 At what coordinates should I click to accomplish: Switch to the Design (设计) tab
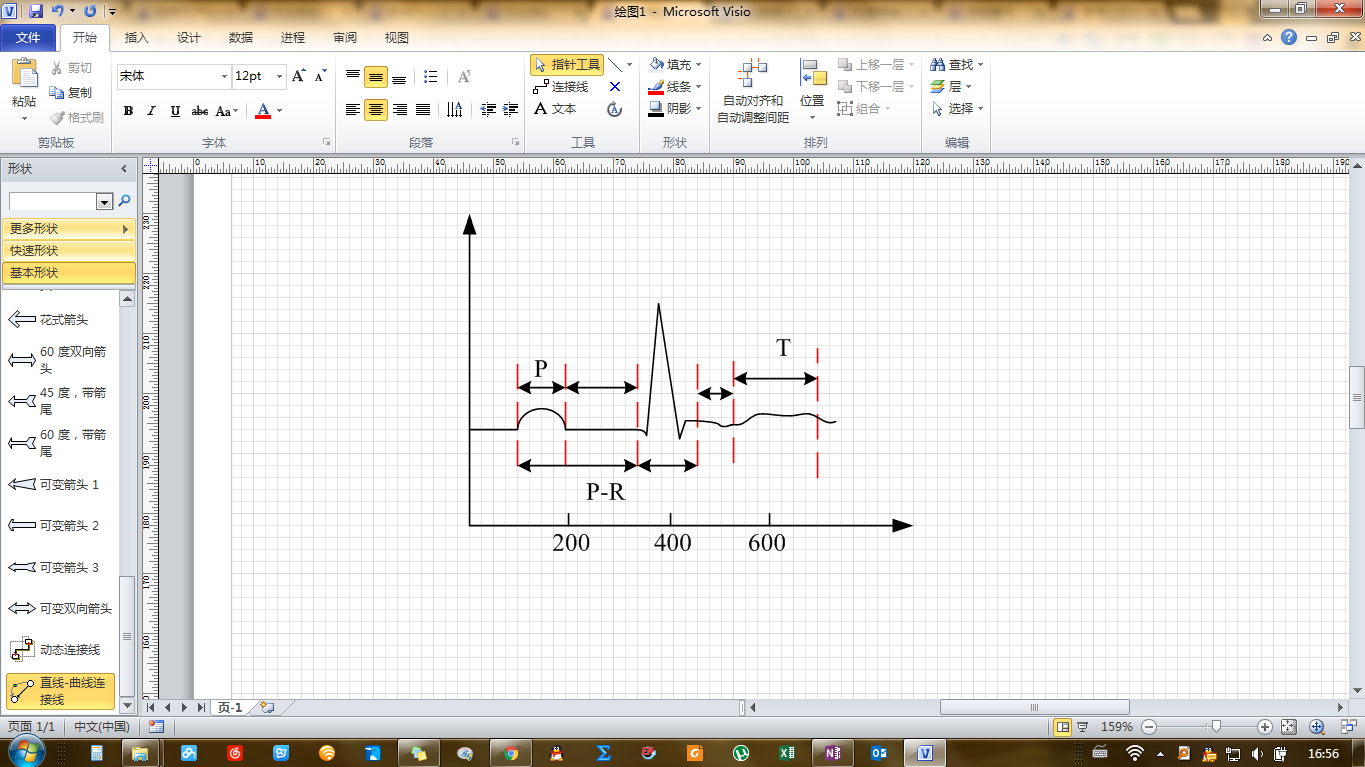(188, 38)
